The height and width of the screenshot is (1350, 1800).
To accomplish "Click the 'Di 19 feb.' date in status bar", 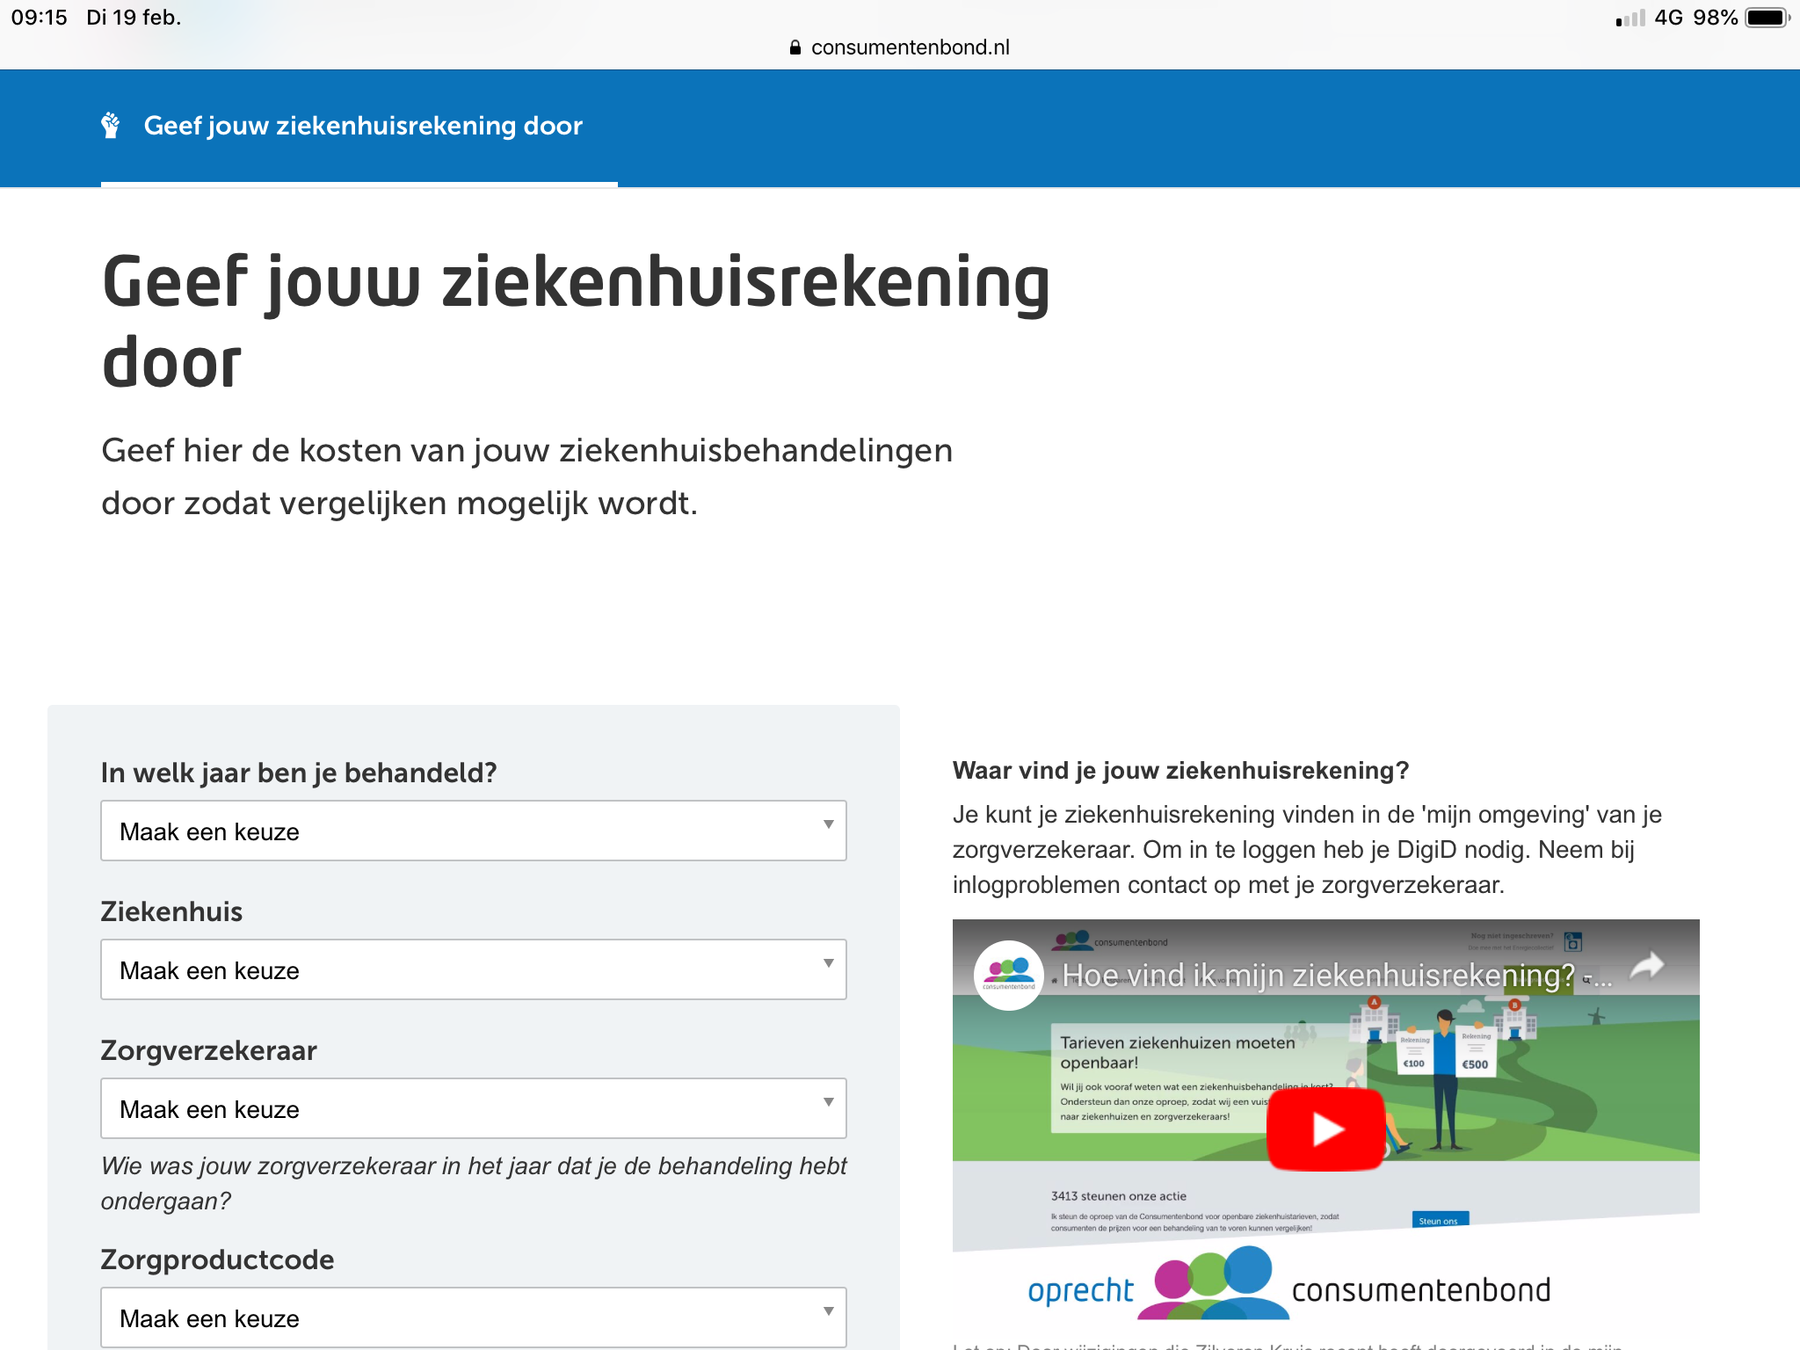I will [x=134, y=18].
